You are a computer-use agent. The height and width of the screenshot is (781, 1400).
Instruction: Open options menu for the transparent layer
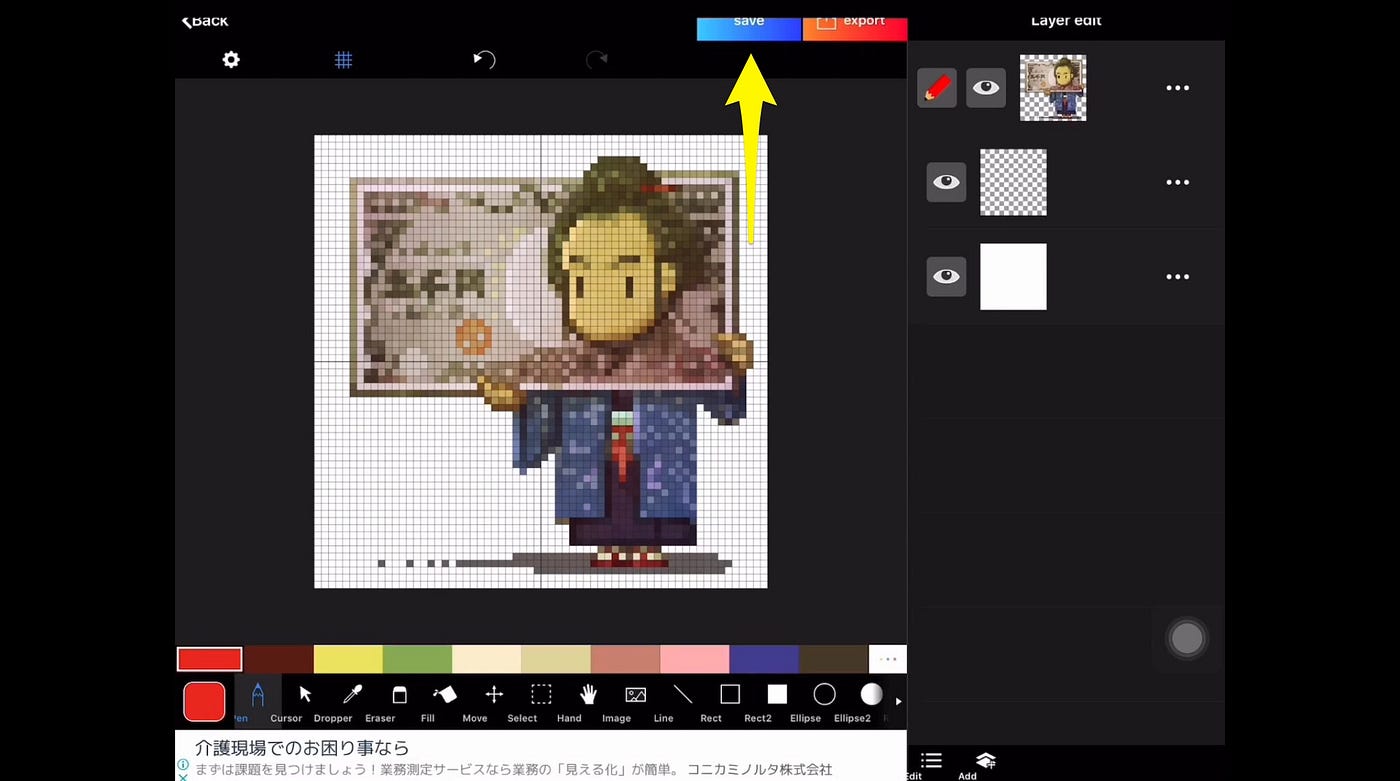point(1178,182)
